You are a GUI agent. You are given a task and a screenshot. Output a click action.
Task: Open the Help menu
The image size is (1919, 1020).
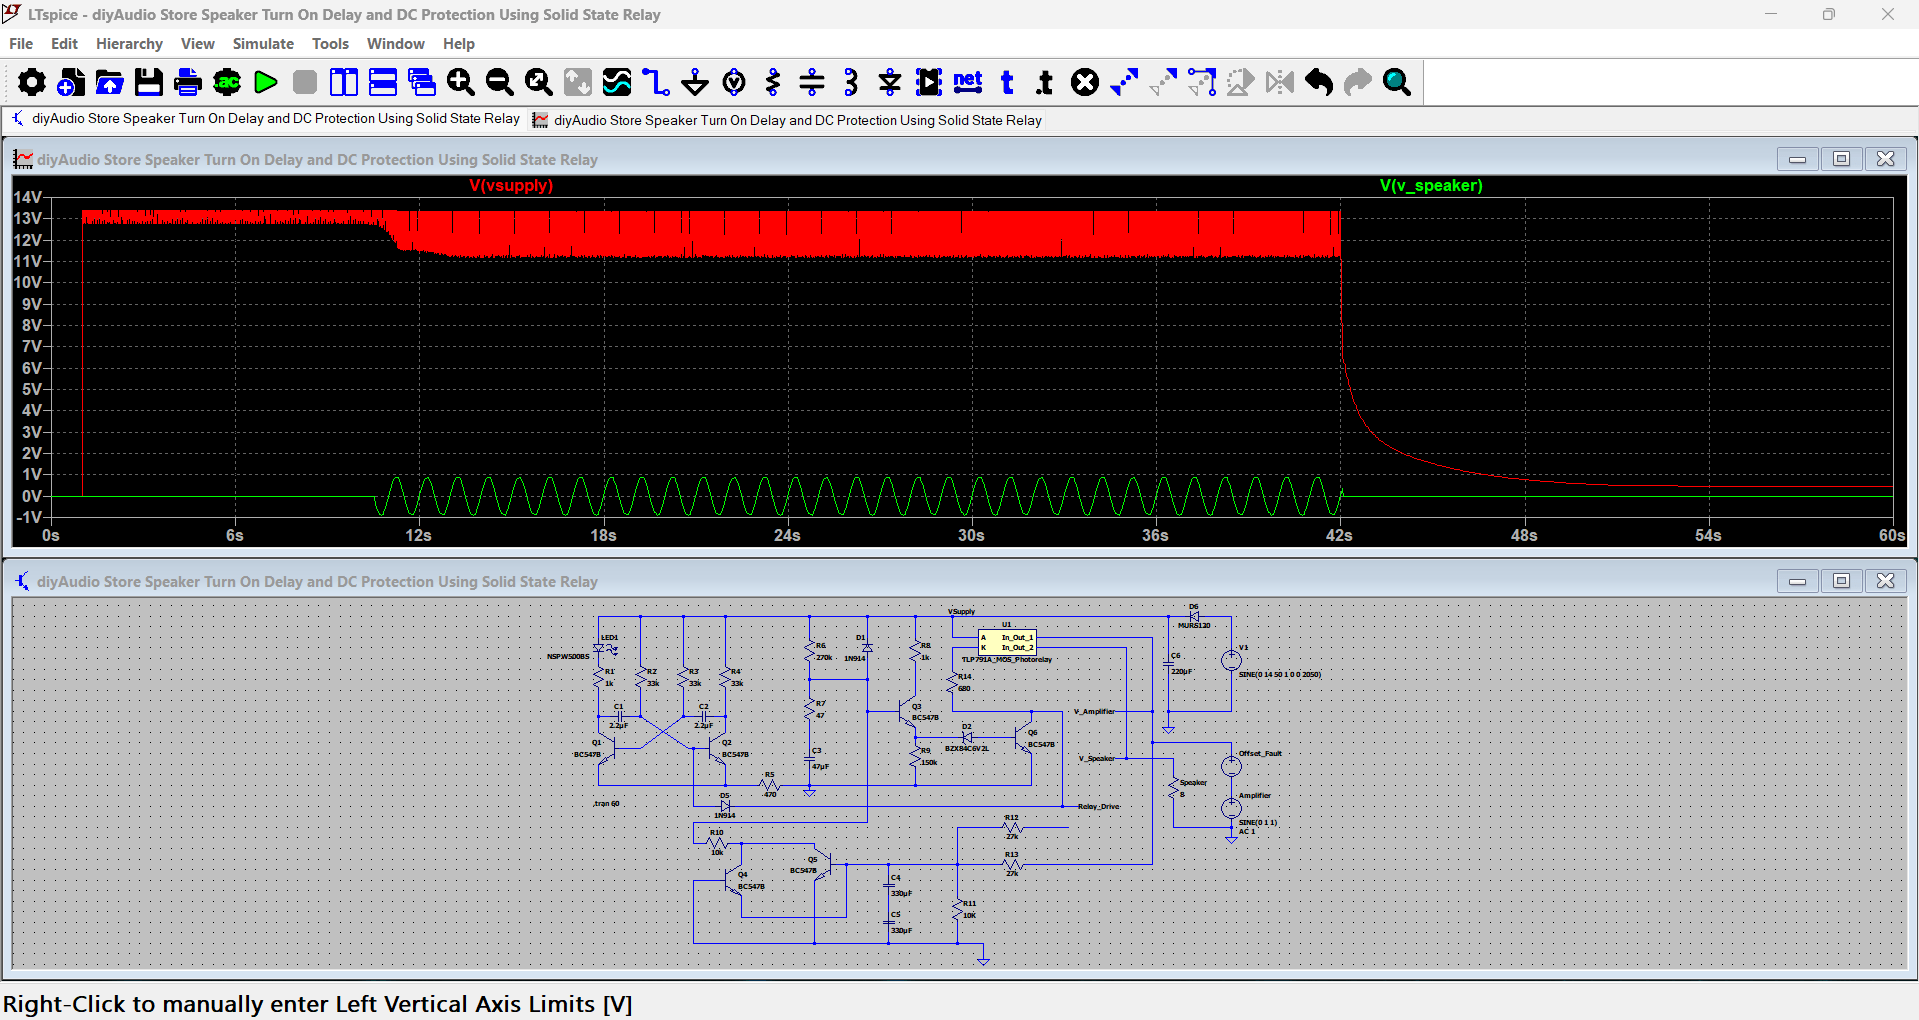(459, 44)
